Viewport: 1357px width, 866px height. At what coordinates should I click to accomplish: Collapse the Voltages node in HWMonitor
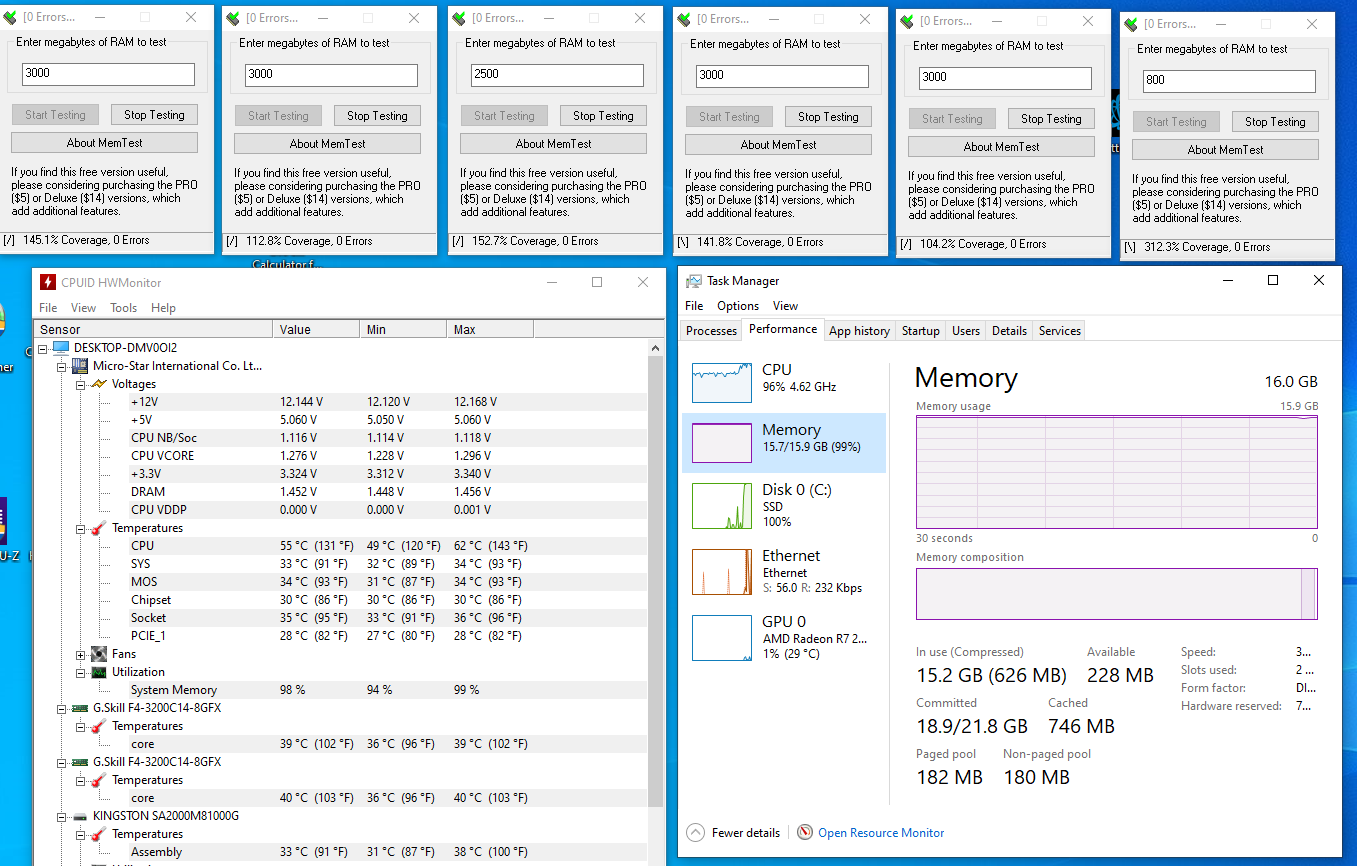point(80,384)
